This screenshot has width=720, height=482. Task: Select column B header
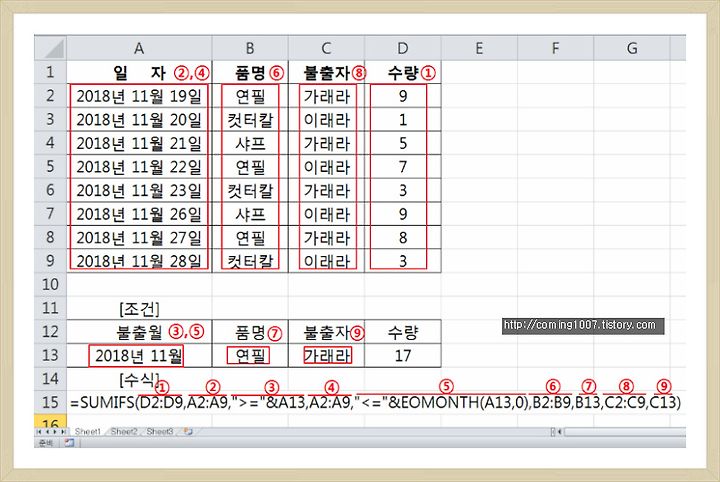tap(250, 48)
